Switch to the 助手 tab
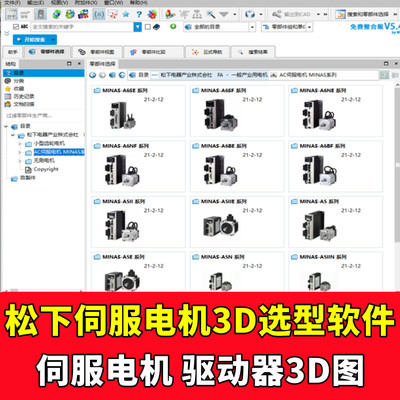 coord(13,52)
